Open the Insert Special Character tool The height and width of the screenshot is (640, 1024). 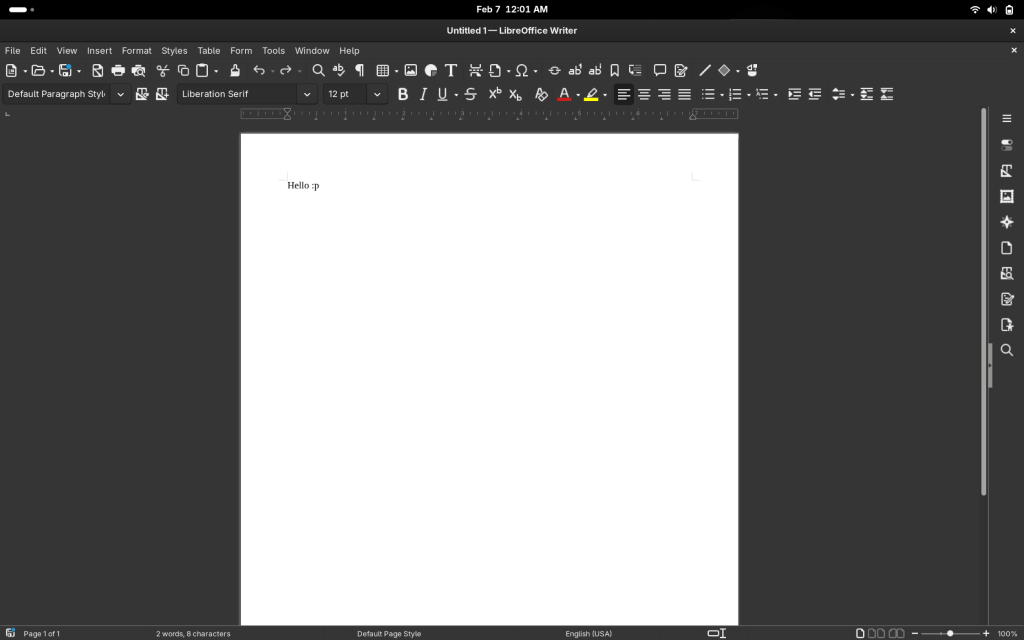pos(521,70)
